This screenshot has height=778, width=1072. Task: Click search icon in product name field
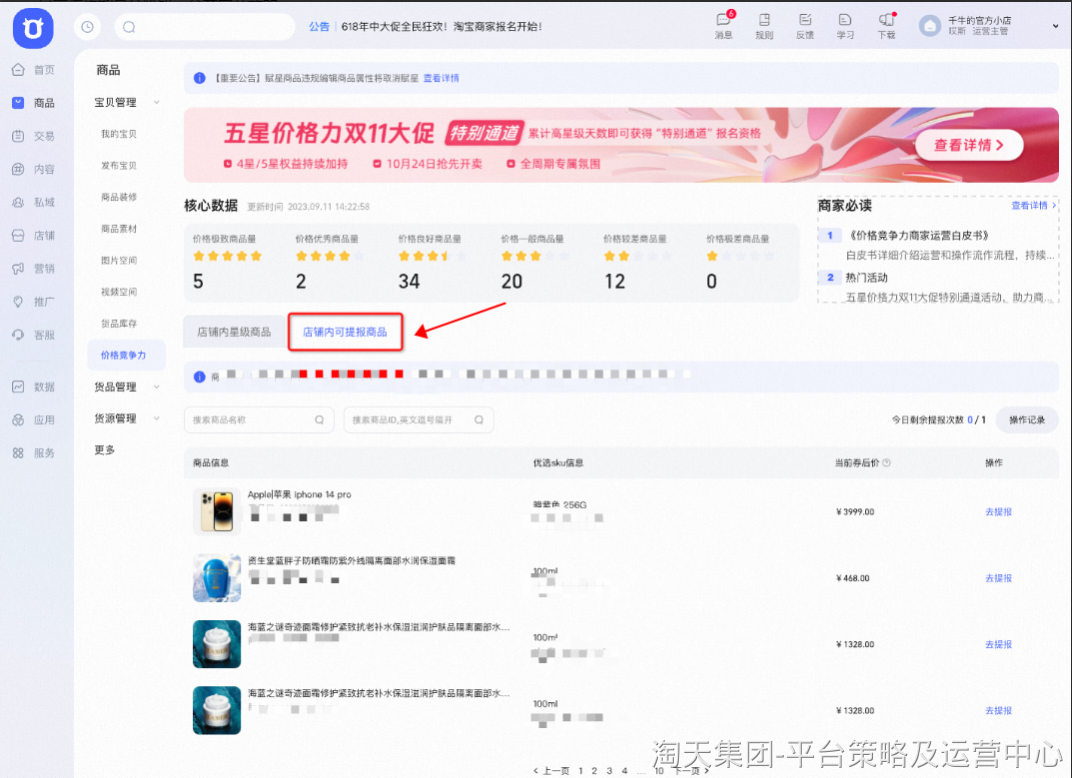click(x=319, y=420)
